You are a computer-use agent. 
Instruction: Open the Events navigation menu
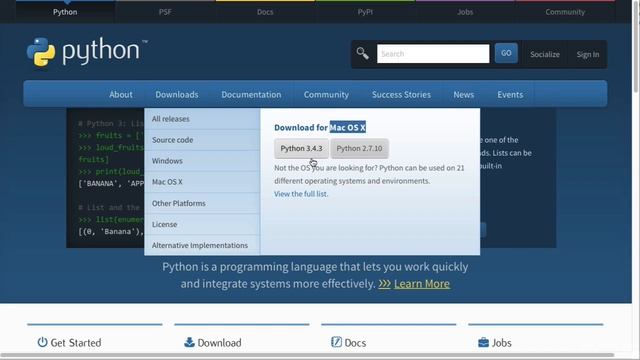[510, 94]
